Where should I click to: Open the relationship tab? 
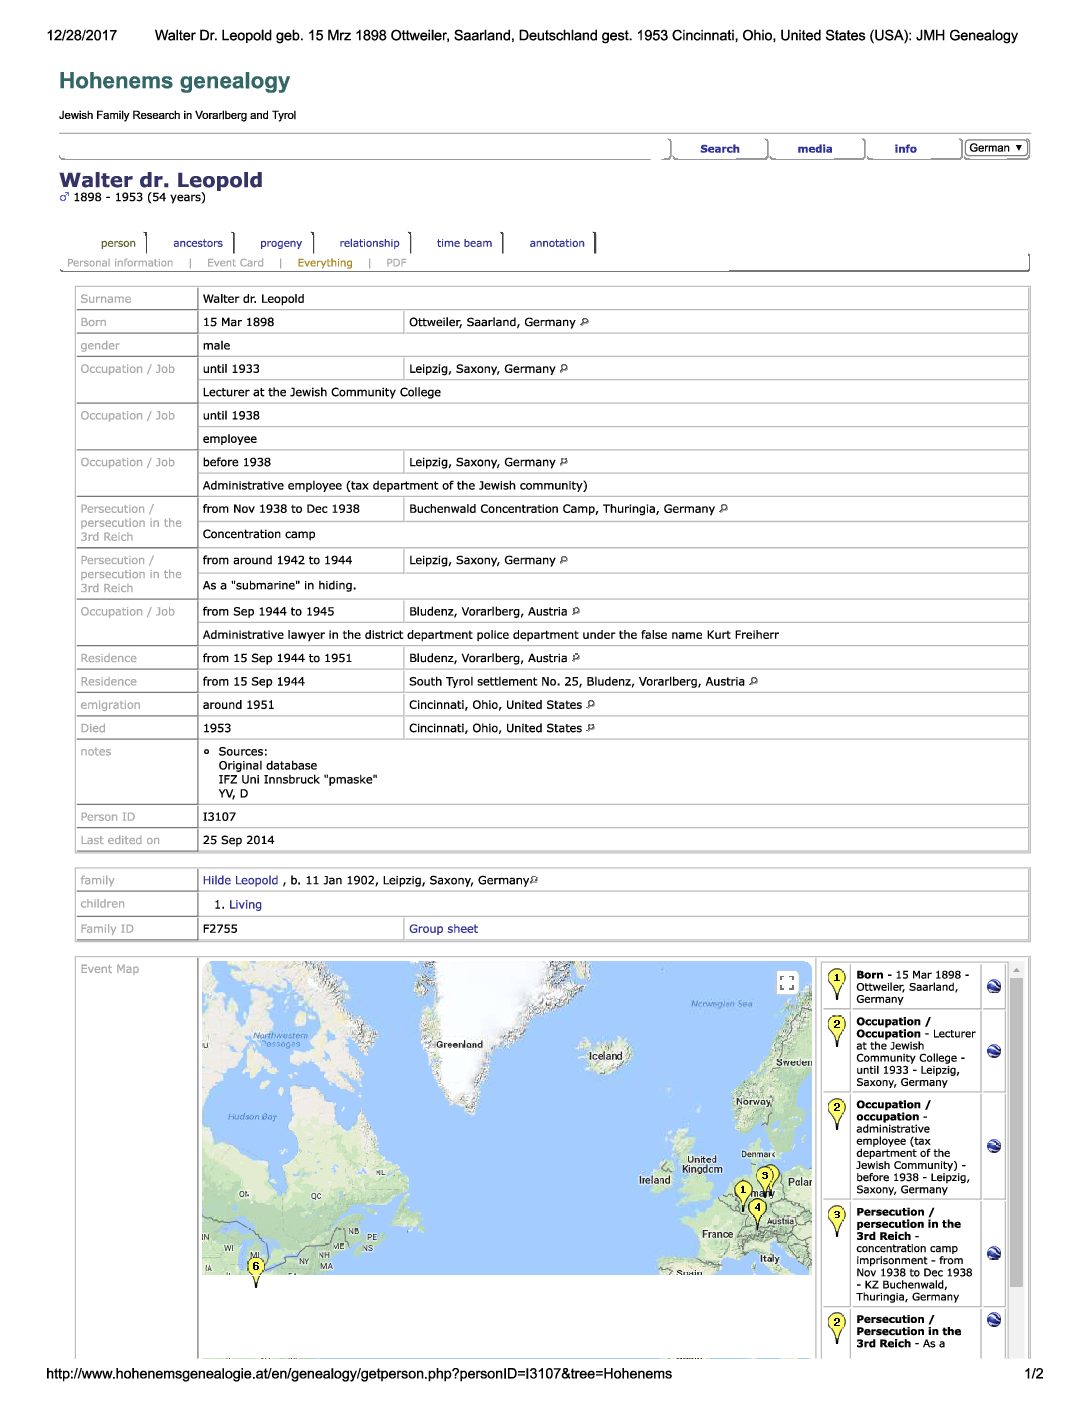pos(369,243)
